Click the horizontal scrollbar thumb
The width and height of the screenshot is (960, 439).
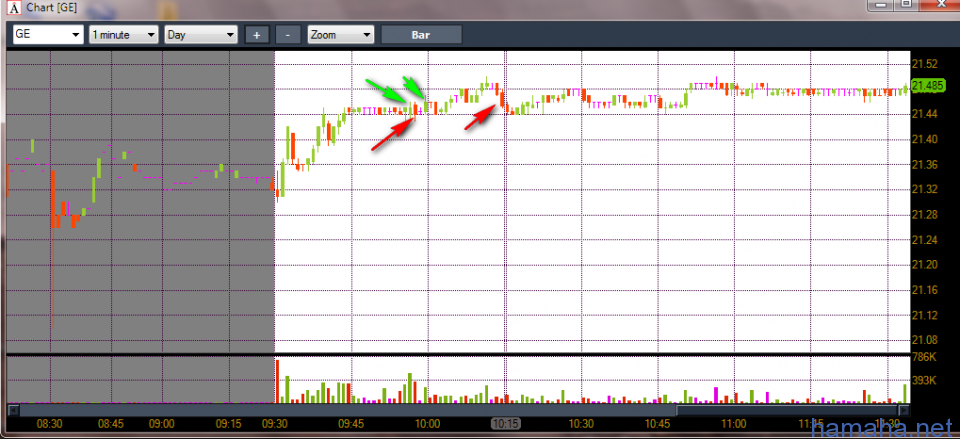787,410
